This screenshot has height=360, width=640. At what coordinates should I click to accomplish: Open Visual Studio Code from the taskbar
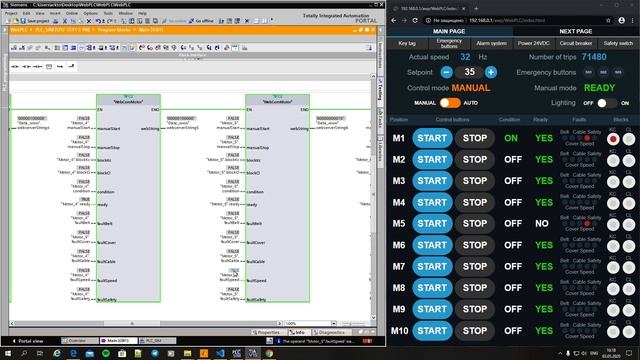(220, 353)
